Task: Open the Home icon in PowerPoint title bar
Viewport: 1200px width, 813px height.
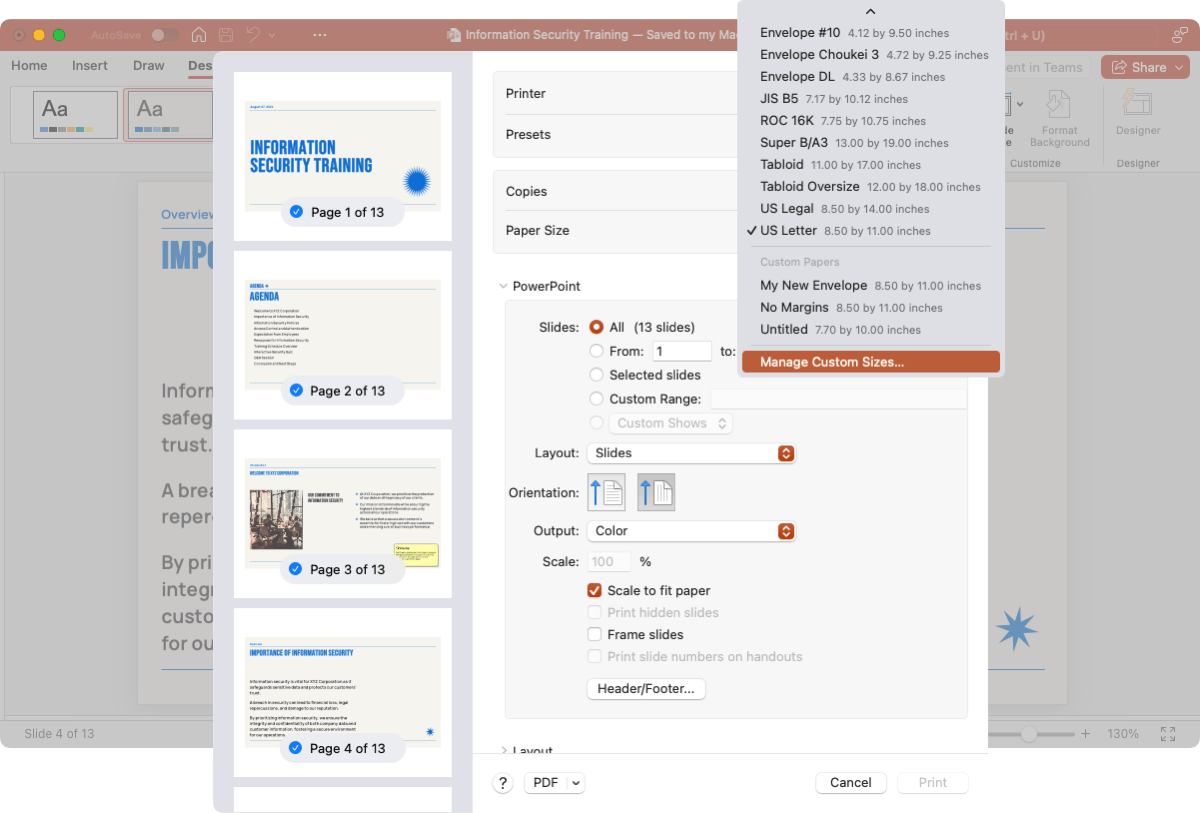Action: [199, 35]
